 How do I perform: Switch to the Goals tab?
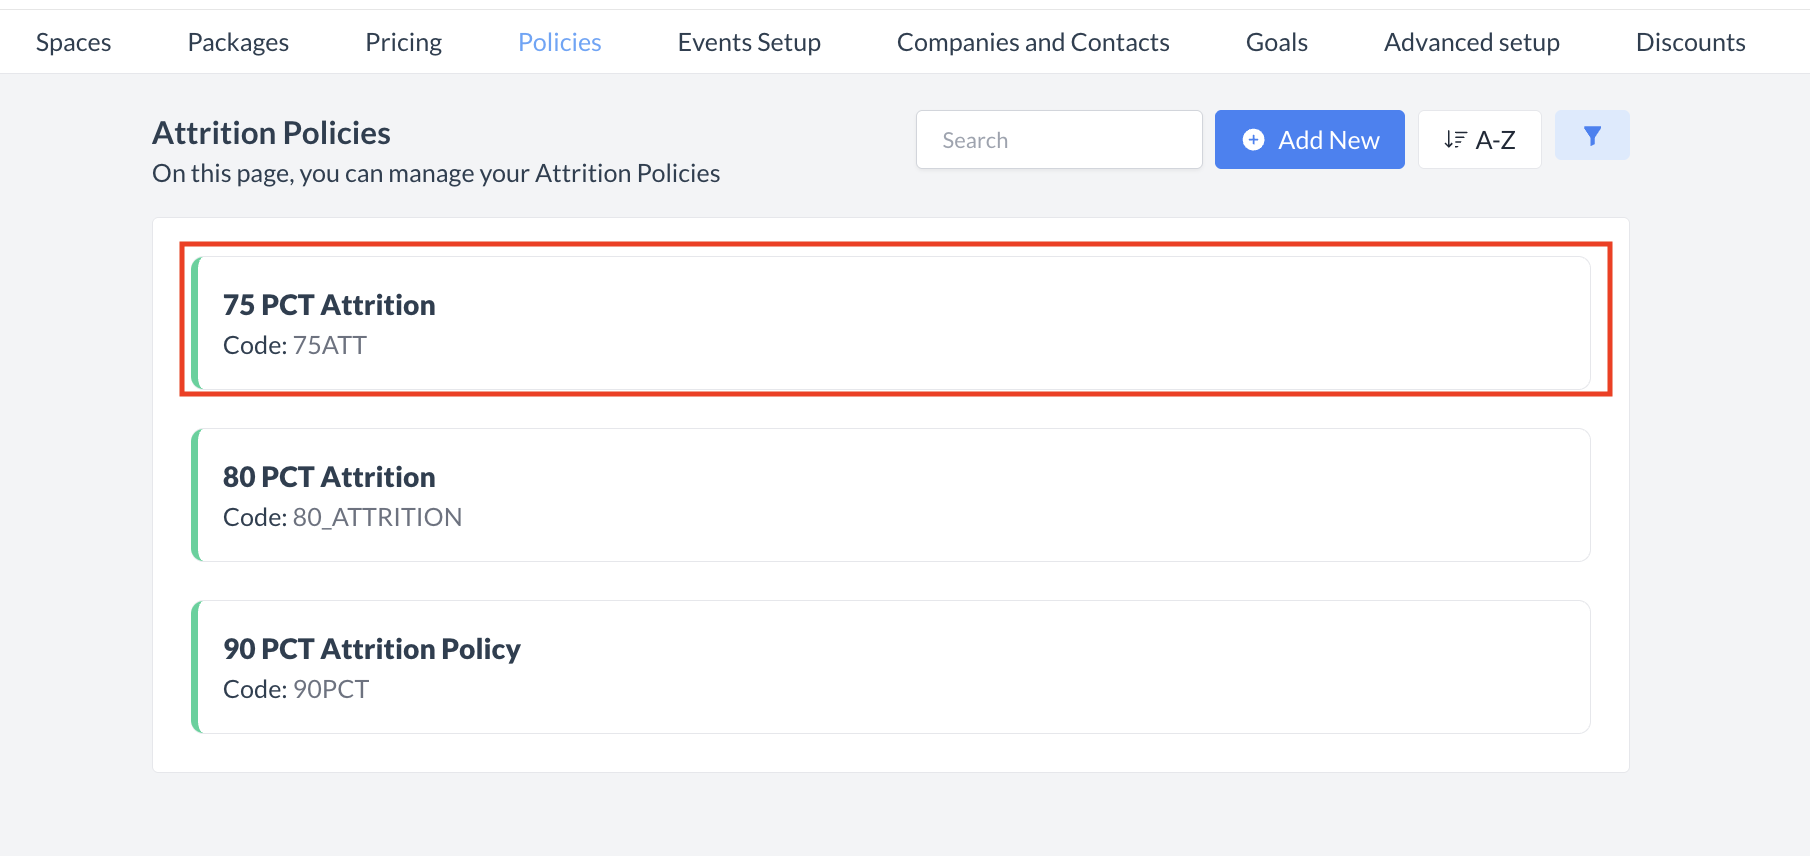[1276, 42]
